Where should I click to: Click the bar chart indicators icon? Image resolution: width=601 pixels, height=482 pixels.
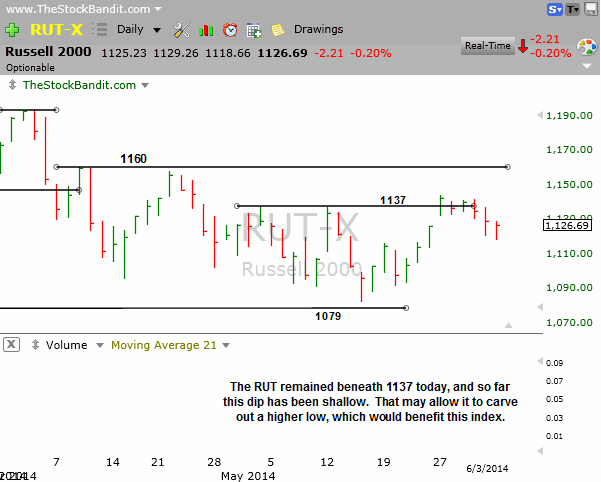tap(206, 30)
